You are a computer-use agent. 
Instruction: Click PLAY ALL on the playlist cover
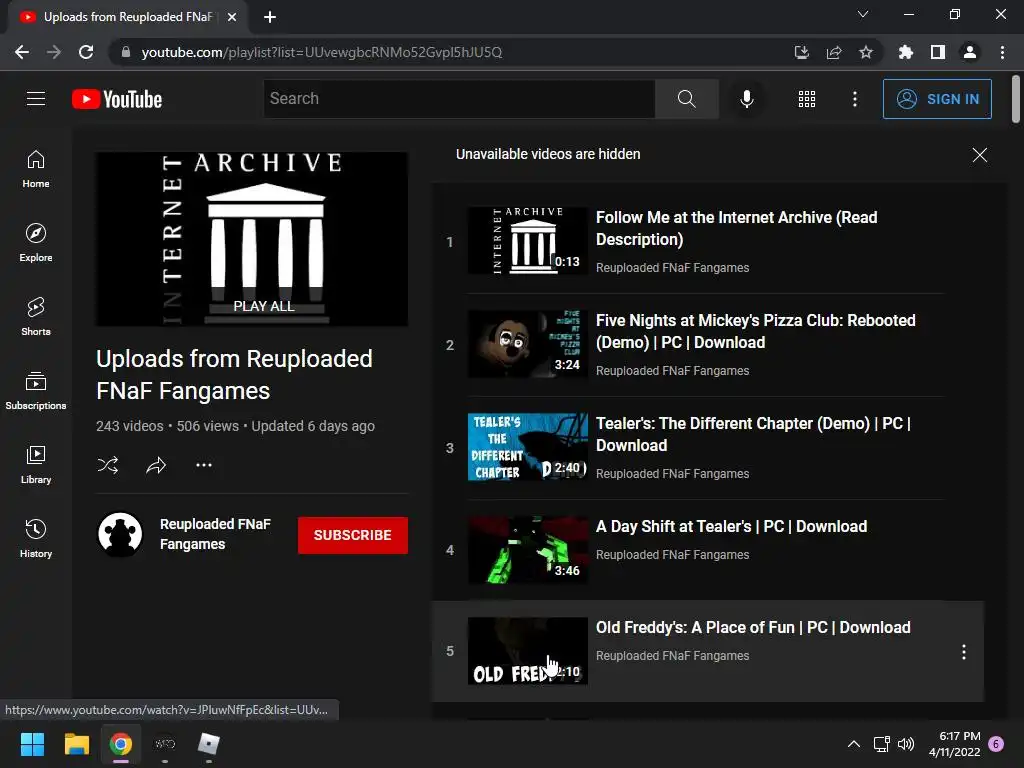264,306
